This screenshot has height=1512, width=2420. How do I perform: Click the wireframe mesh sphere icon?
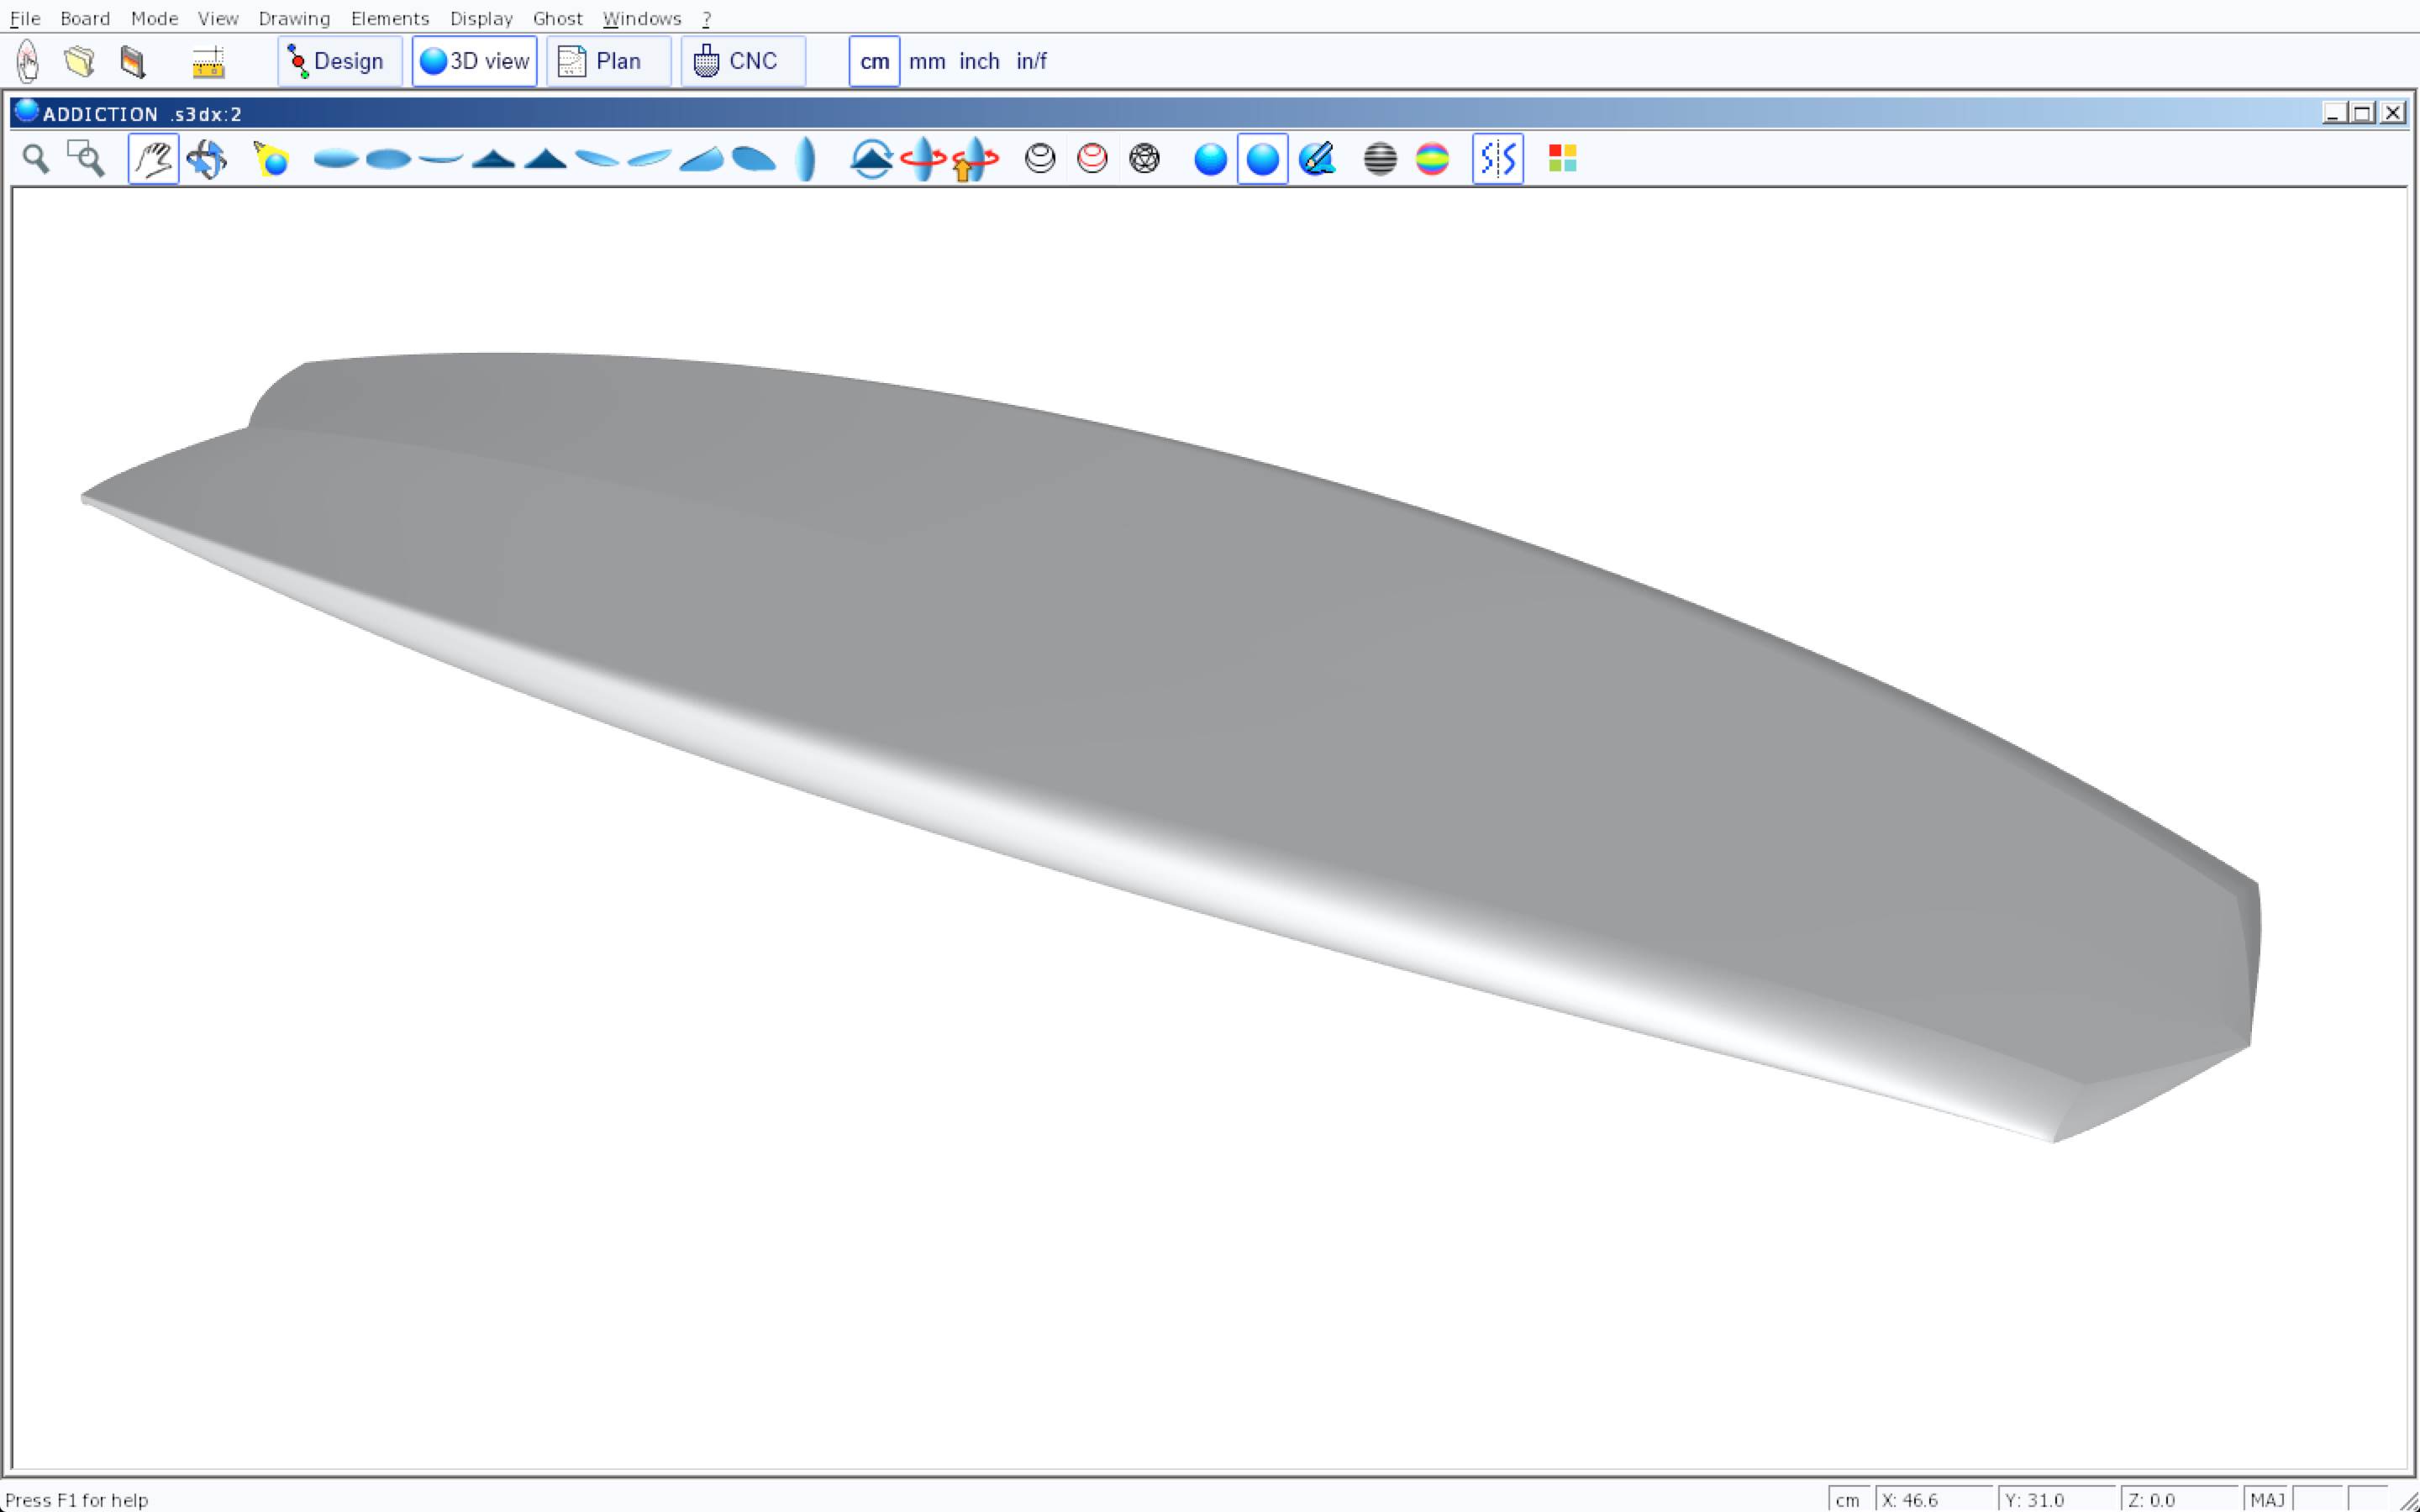1144,159
